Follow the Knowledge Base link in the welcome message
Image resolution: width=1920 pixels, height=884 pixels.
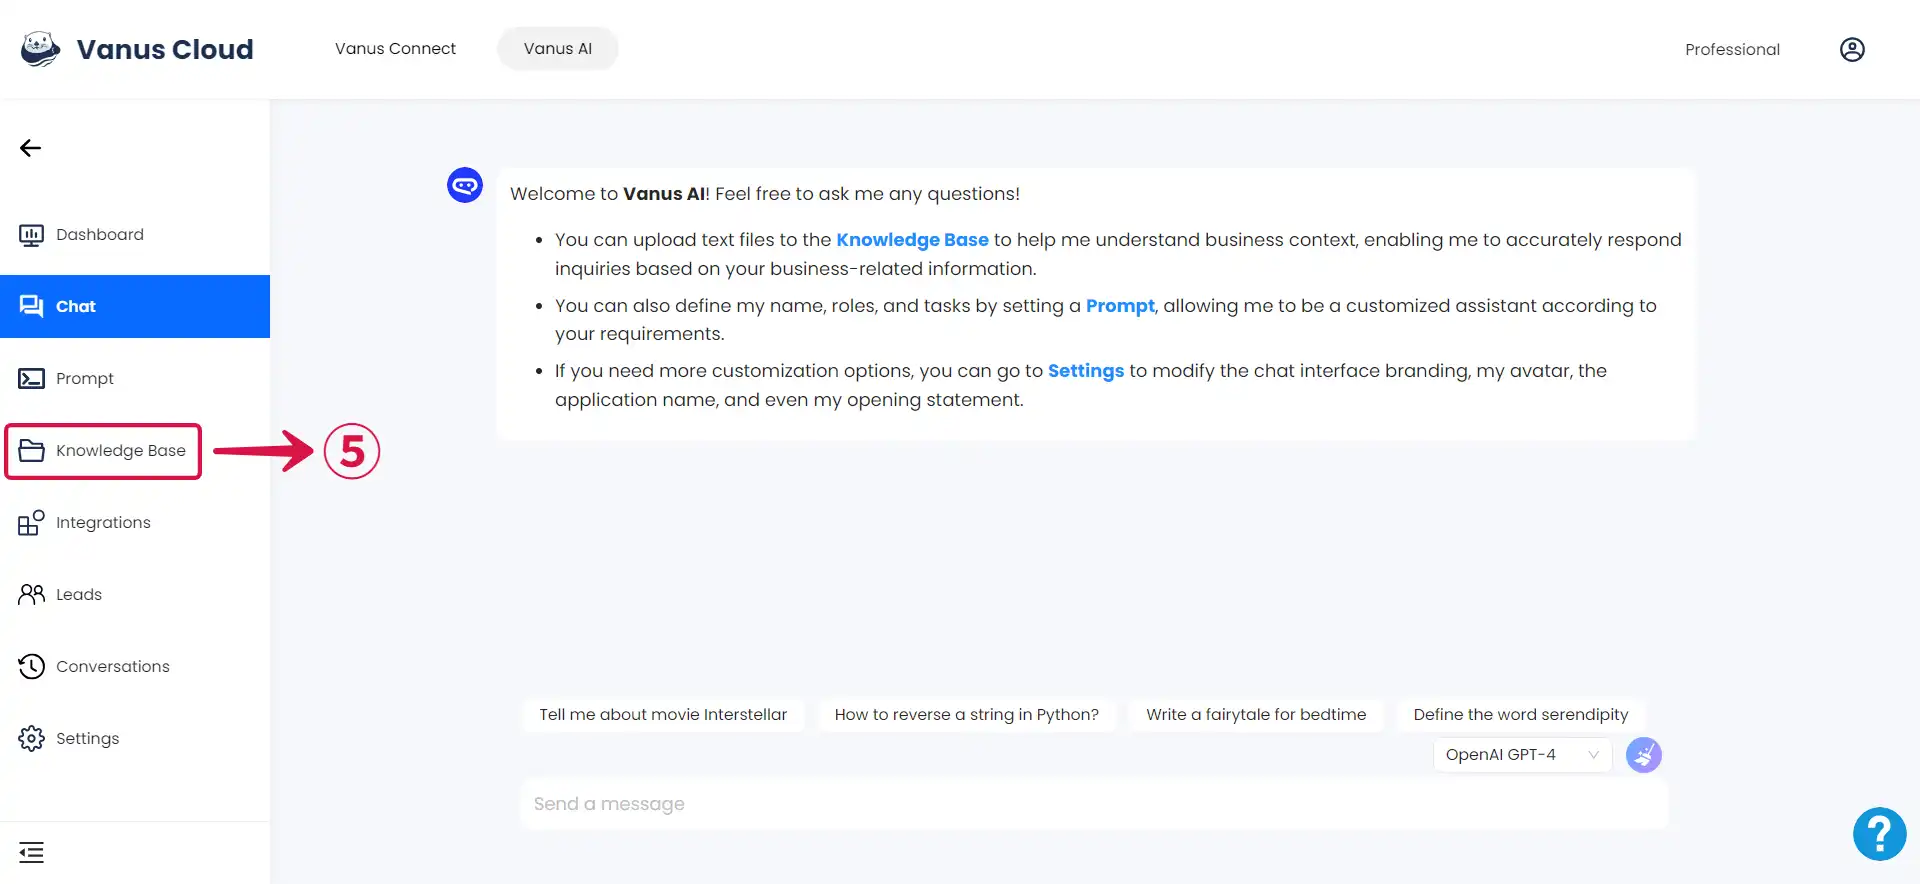912,240
